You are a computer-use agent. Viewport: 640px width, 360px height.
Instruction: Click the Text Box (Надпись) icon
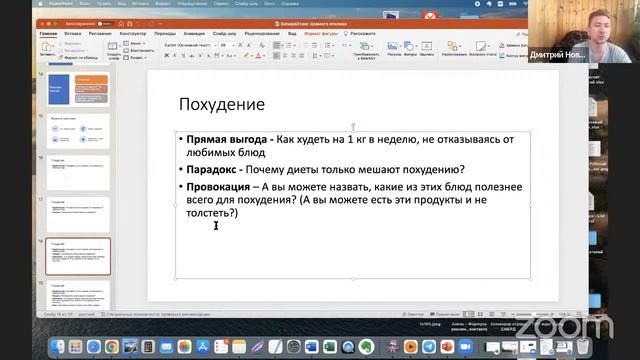point(427,46)
